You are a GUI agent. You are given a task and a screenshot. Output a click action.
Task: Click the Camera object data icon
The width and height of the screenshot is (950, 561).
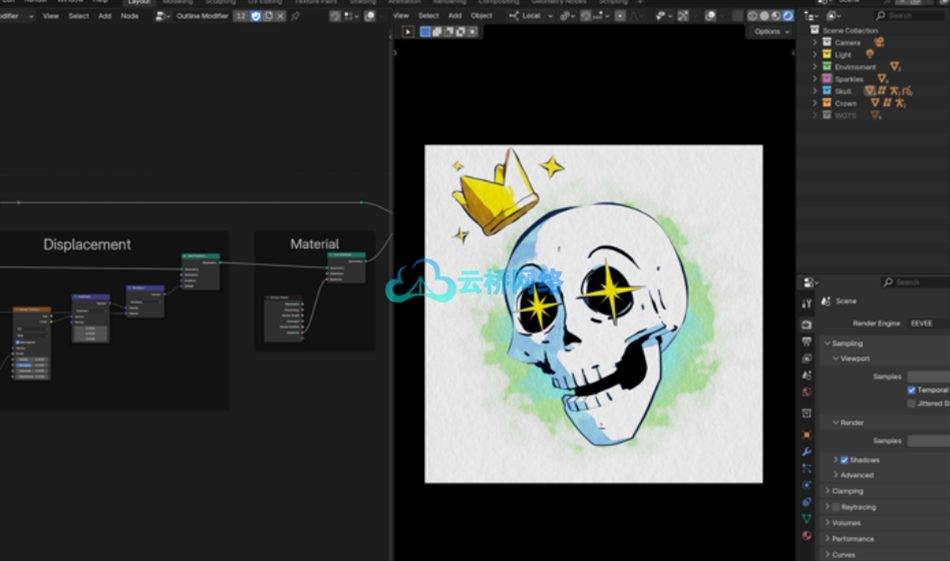[879, 42]
